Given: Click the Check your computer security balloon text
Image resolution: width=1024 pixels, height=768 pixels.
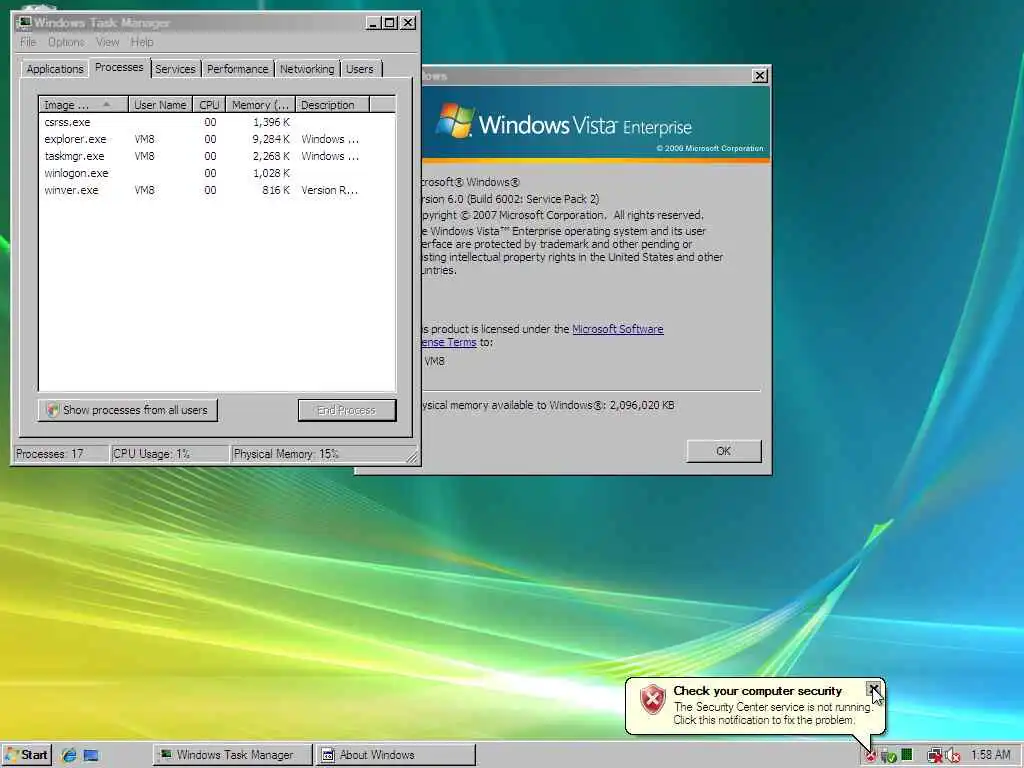Looking at the screenshot, I should click(758, 691).
